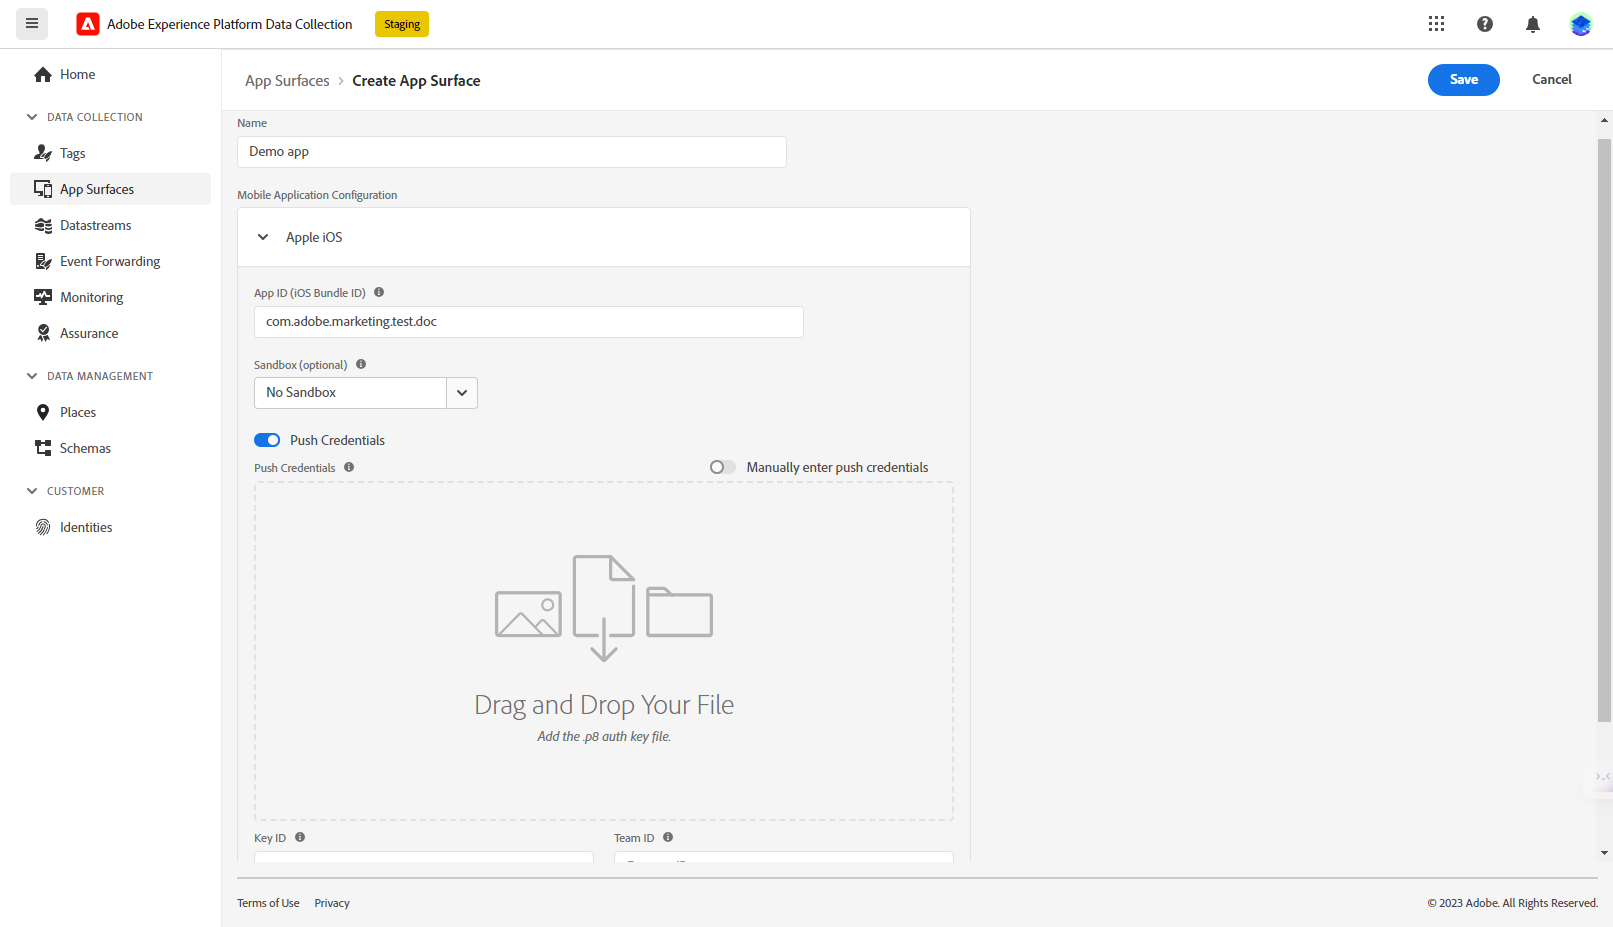Collapse the Apple iOS section

pos(263,237)
